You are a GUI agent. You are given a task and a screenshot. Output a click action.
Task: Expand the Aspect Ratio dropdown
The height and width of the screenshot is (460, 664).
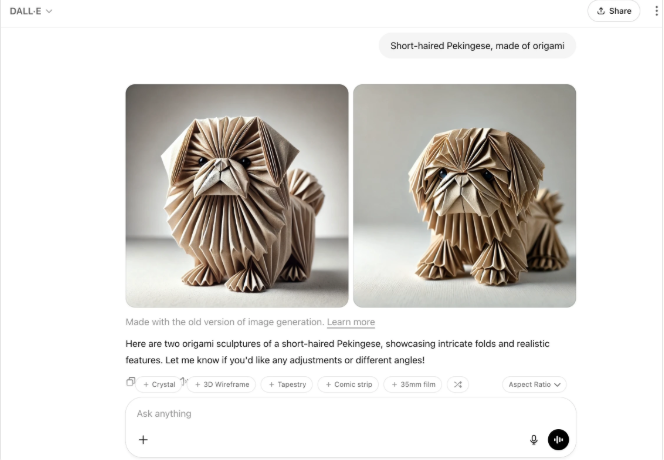(534, 385)
